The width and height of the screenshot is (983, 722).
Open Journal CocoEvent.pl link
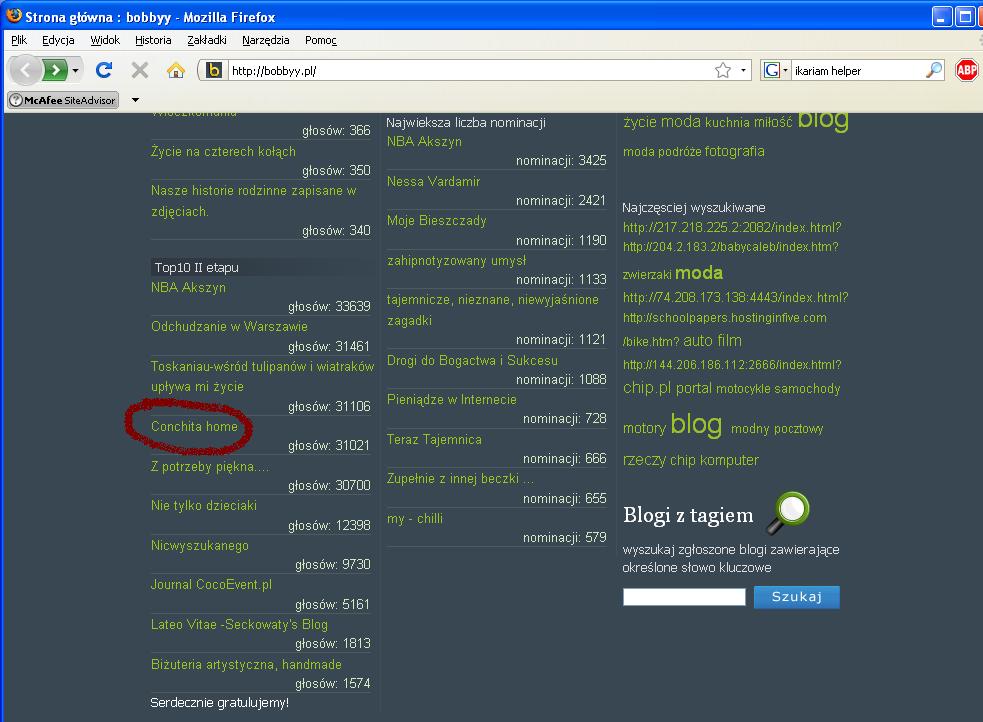tap(211, 584)
